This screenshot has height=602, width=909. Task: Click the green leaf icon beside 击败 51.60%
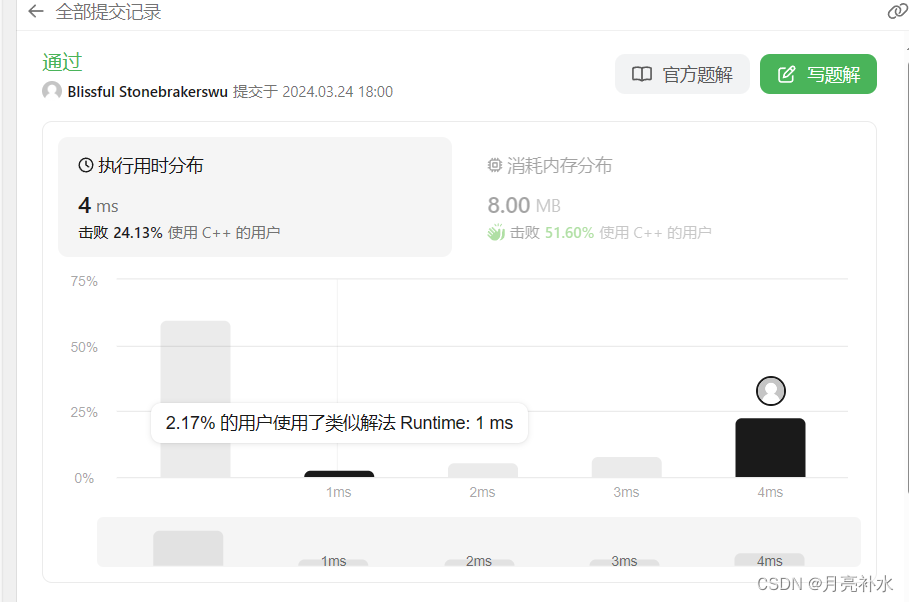pos(496,232)
